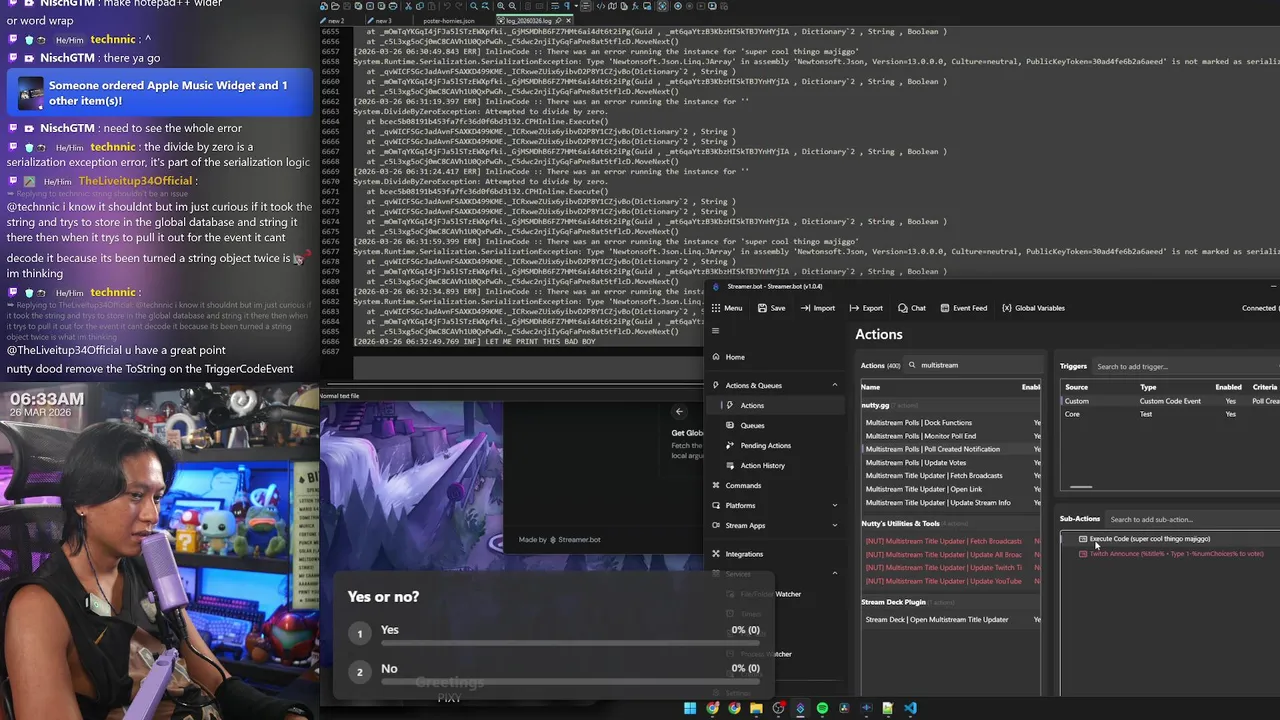Click the Cut scissors icon in Notepad++
The height and width of the screenshot is (720, 1280).
pyautogui.click(x=408, y=6)
